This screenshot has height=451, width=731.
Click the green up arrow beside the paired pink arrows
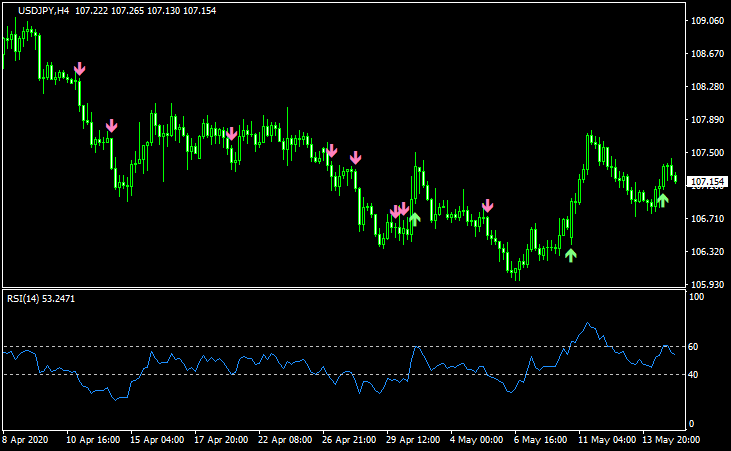[x=415, y=217]
